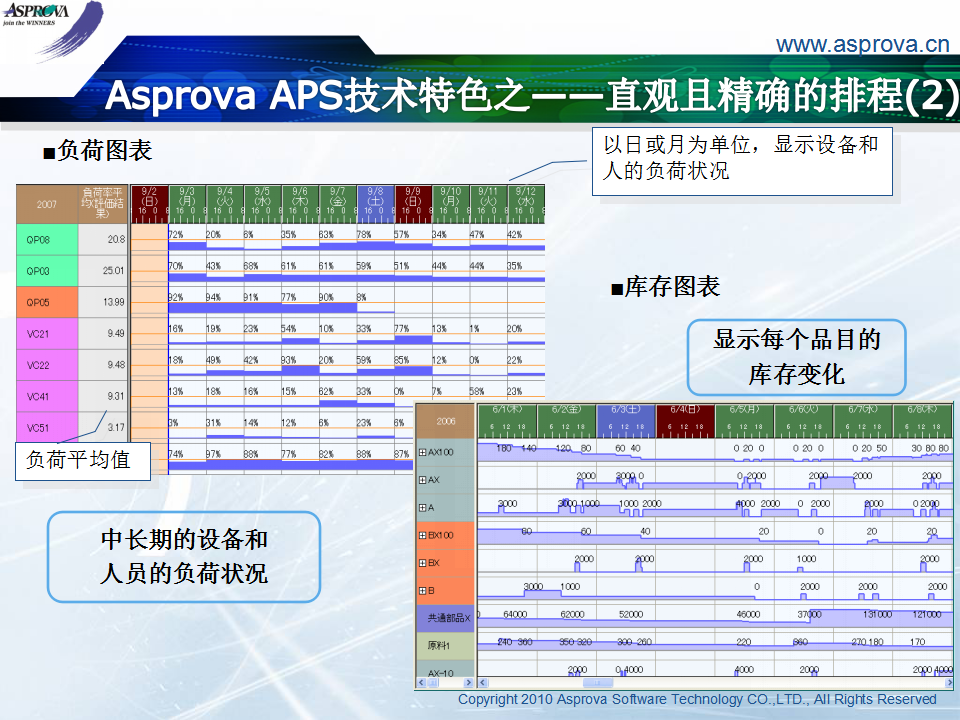Select the 原料1 inventory row
This screenshot has width=960, height=720.
pyautogui.click(x=445, y=646)
